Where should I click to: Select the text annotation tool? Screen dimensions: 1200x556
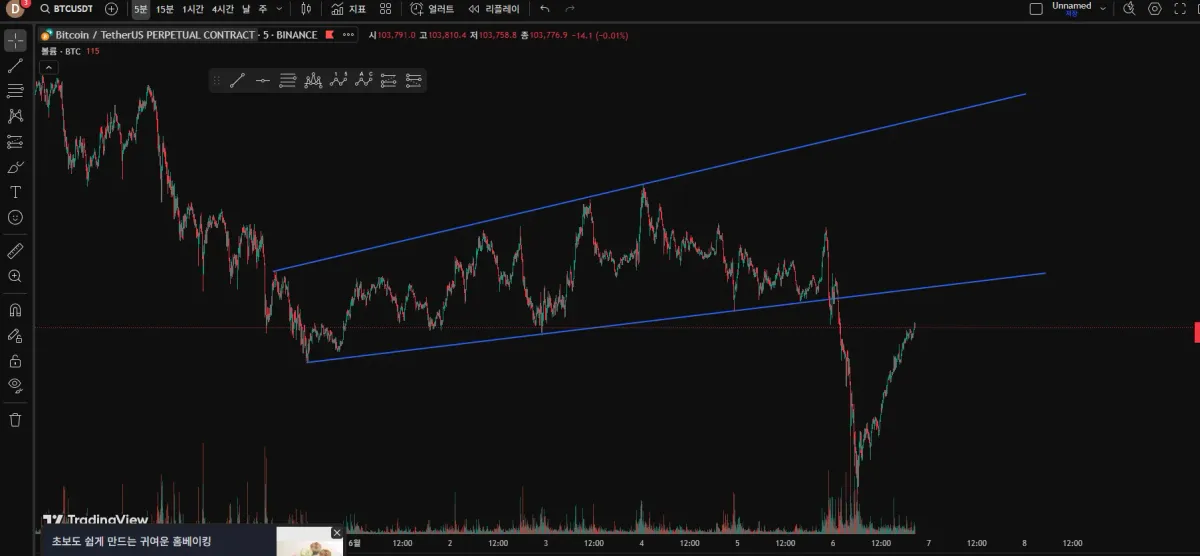click(x=15, y=192)
